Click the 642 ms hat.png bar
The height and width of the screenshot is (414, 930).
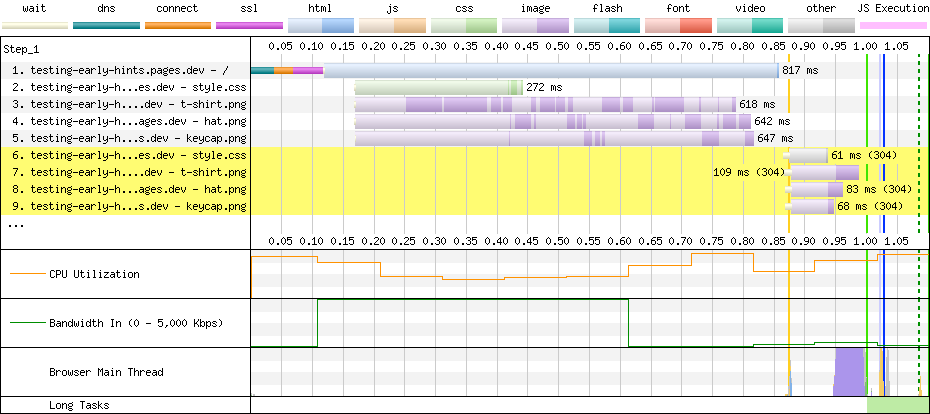point(552,121)
